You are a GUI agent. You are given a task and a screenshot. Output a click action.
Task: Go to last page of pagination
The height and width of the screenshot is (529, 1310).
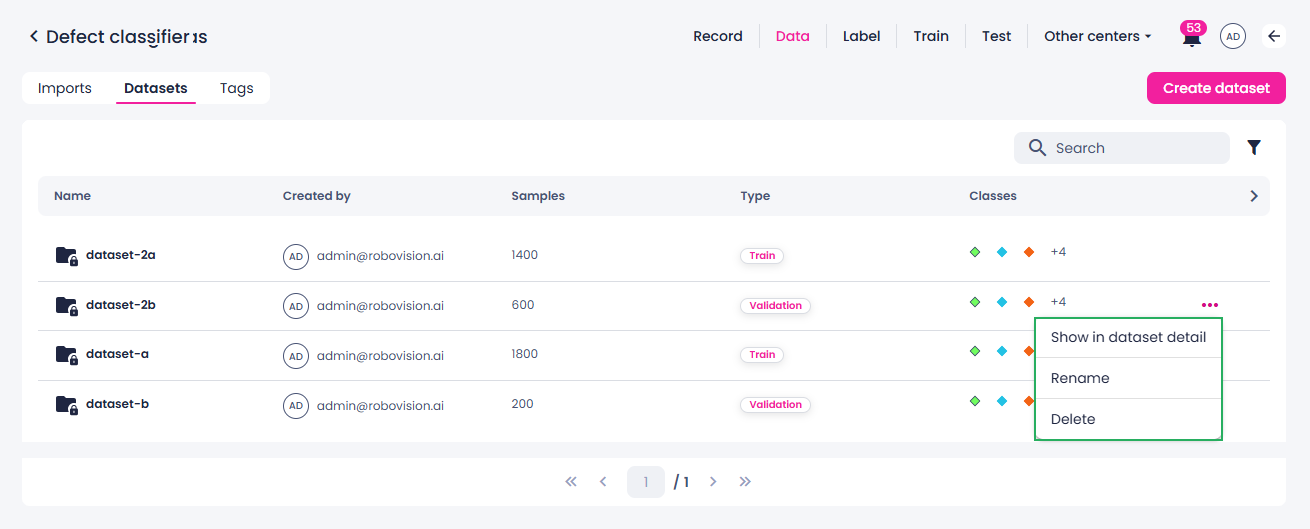click(745, 482)
